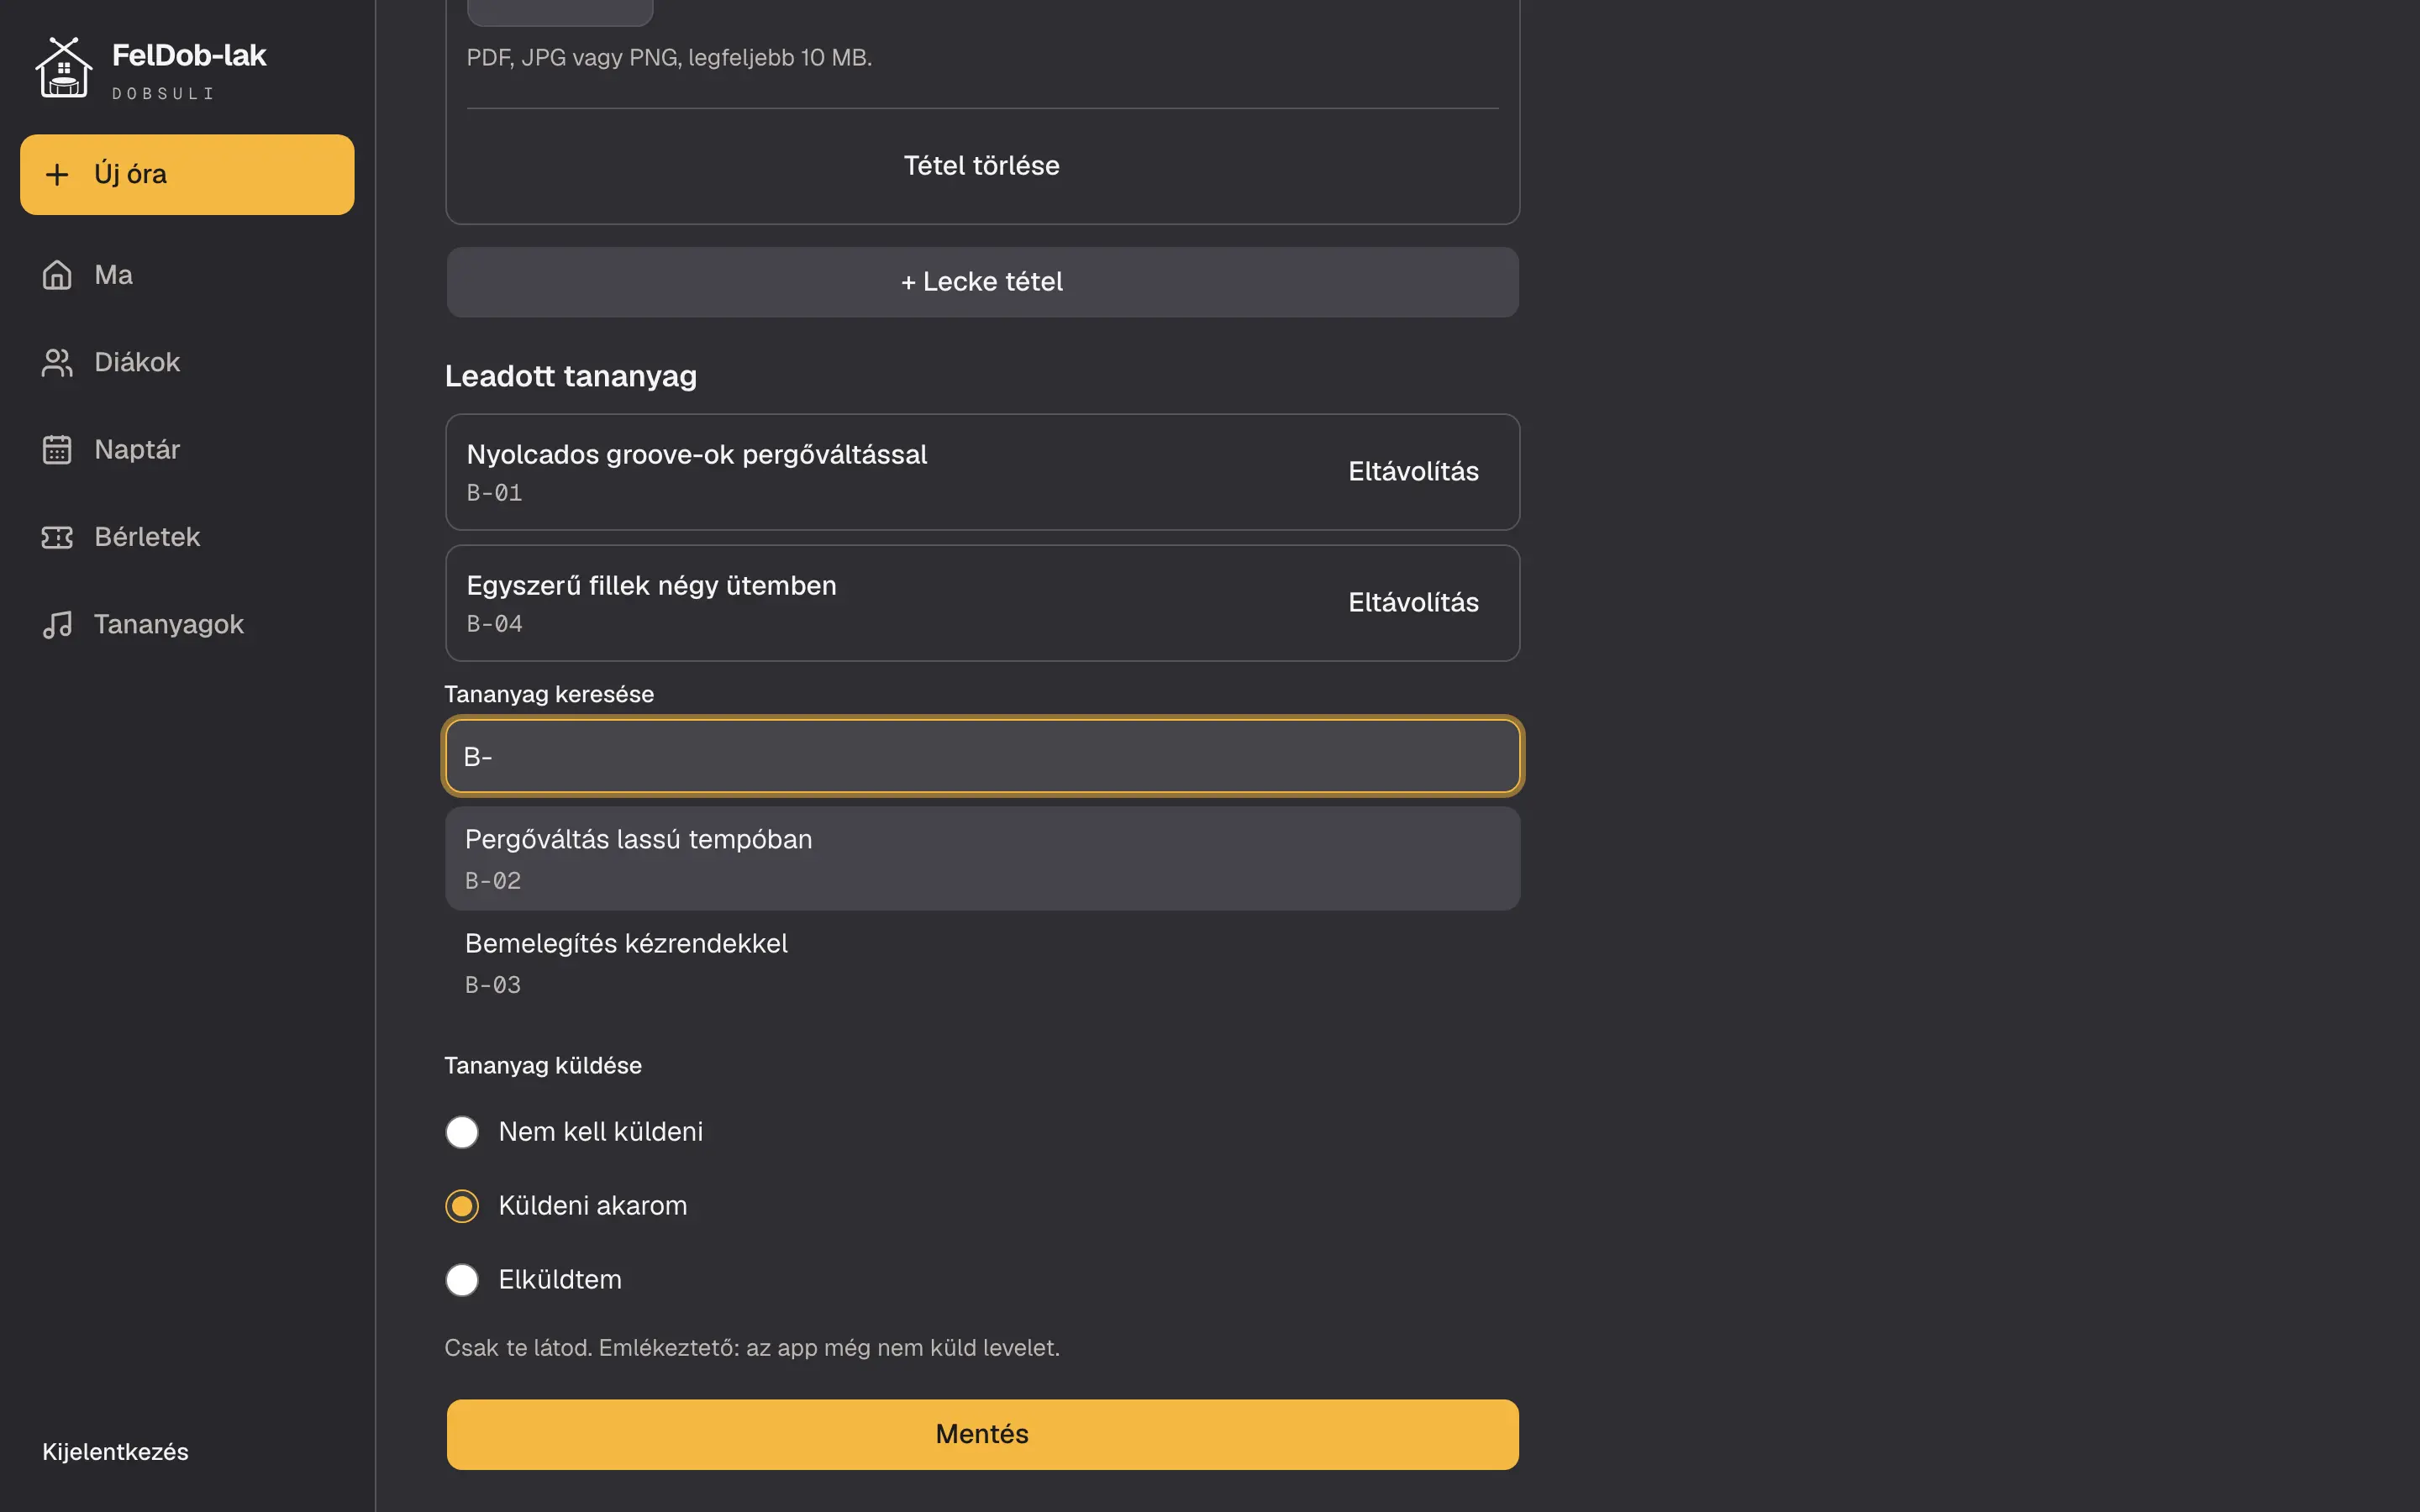Click the Tétel törlése button
2420x1512 pixels.
(982, 166)
